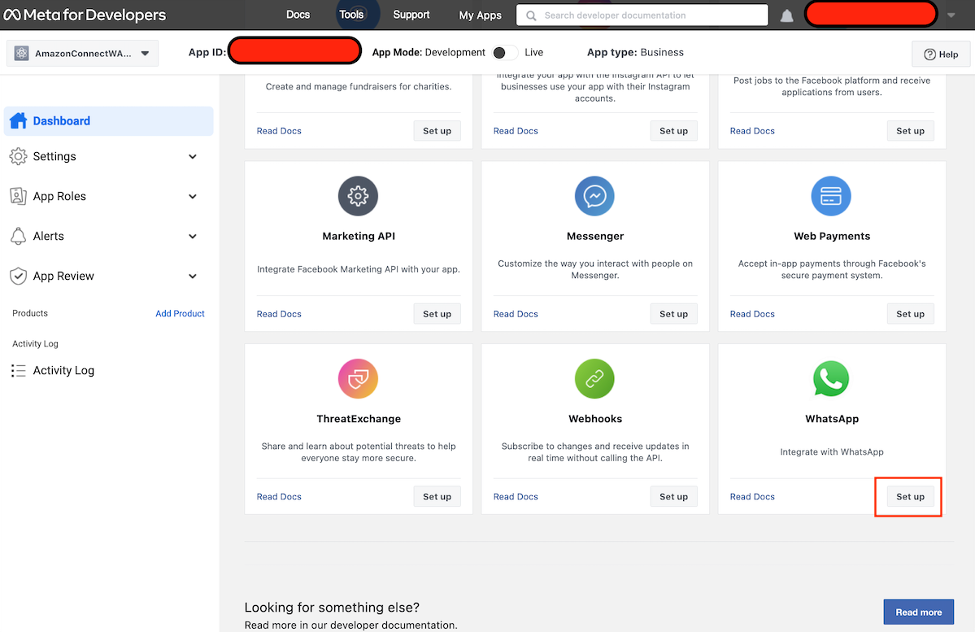This screenshot has height=633, width=977.
Task: Set up the Instagram API product
Action: [674, 131]
